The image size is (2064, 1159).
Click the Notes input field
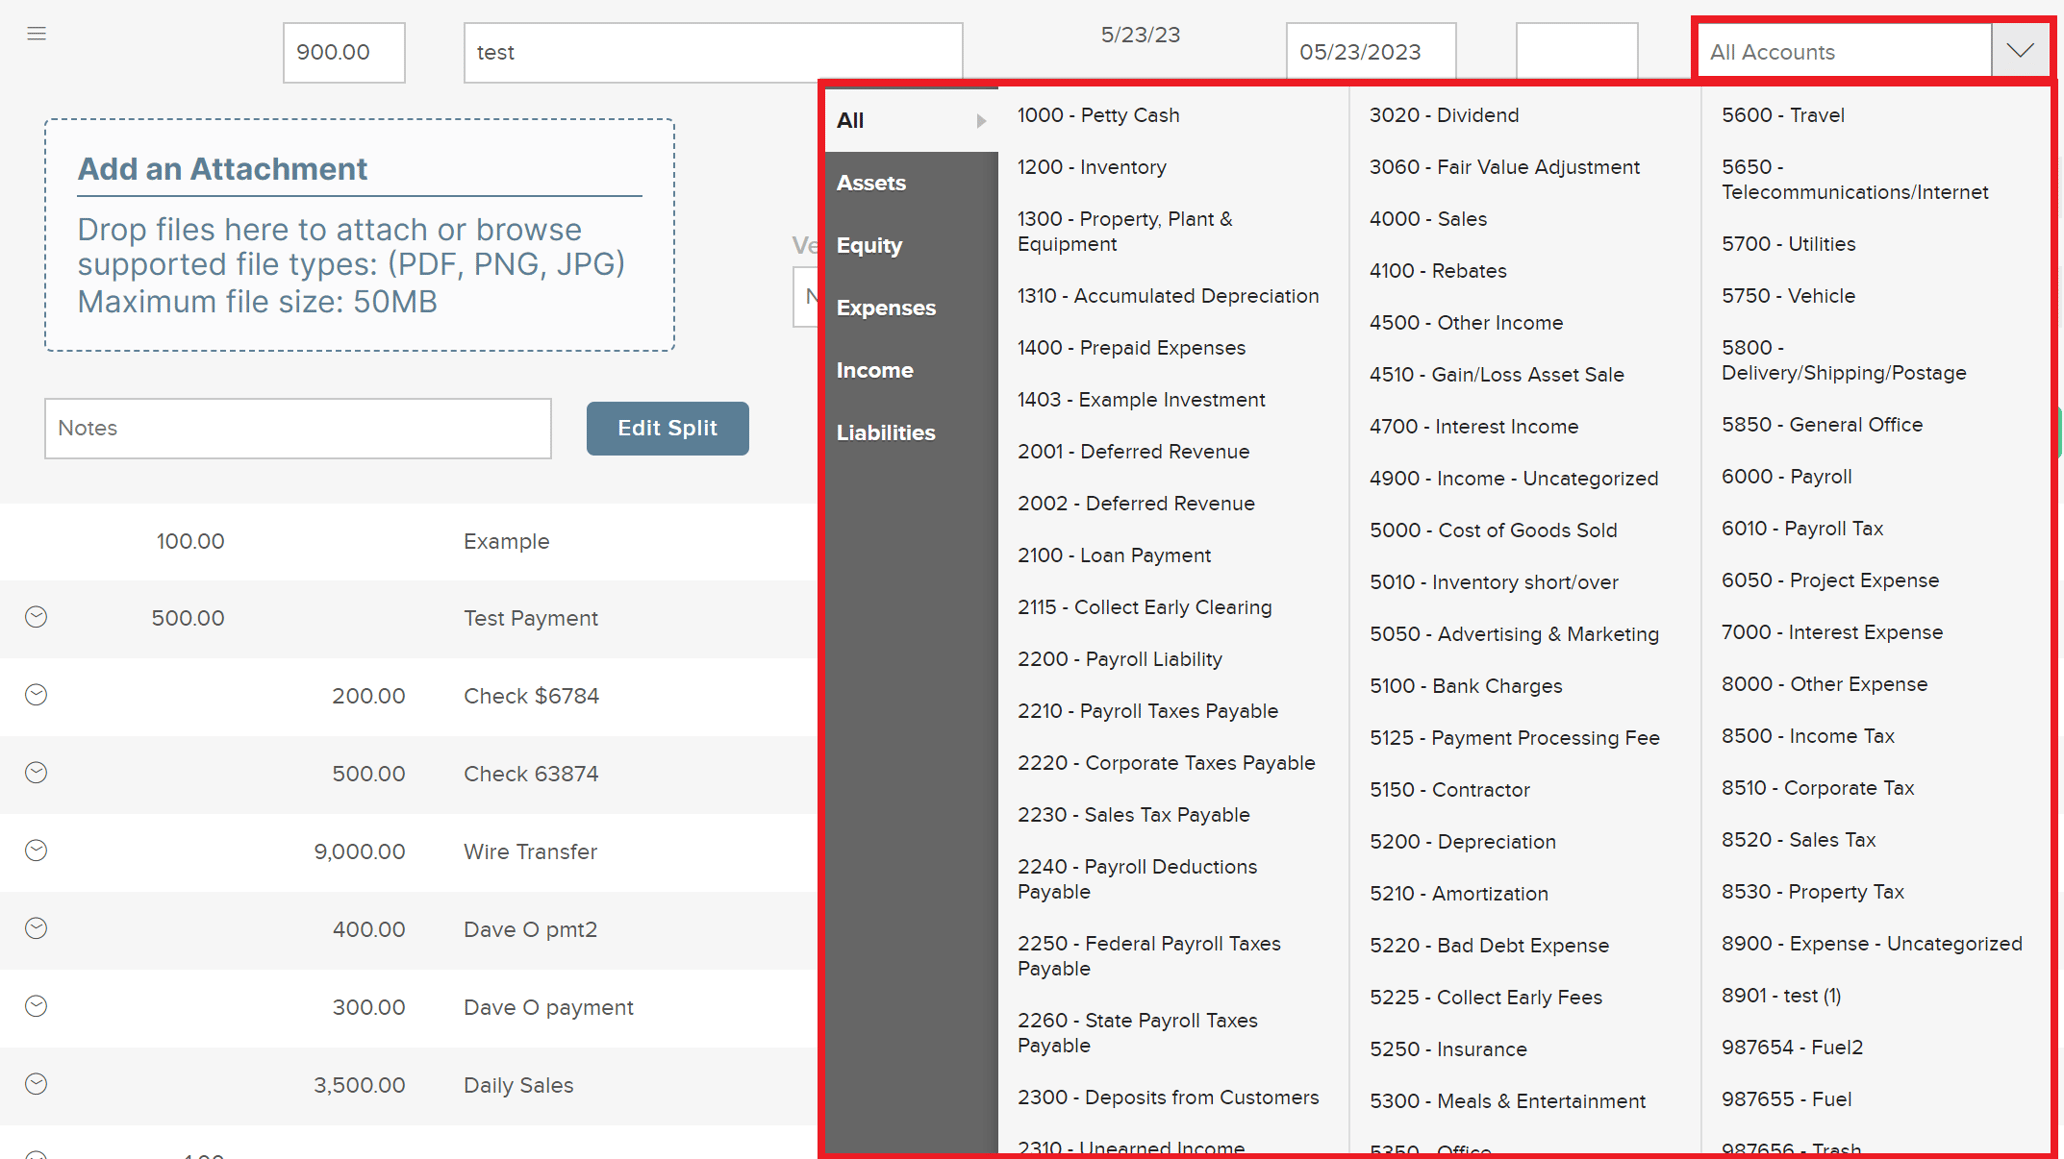(x=297, y=428)
